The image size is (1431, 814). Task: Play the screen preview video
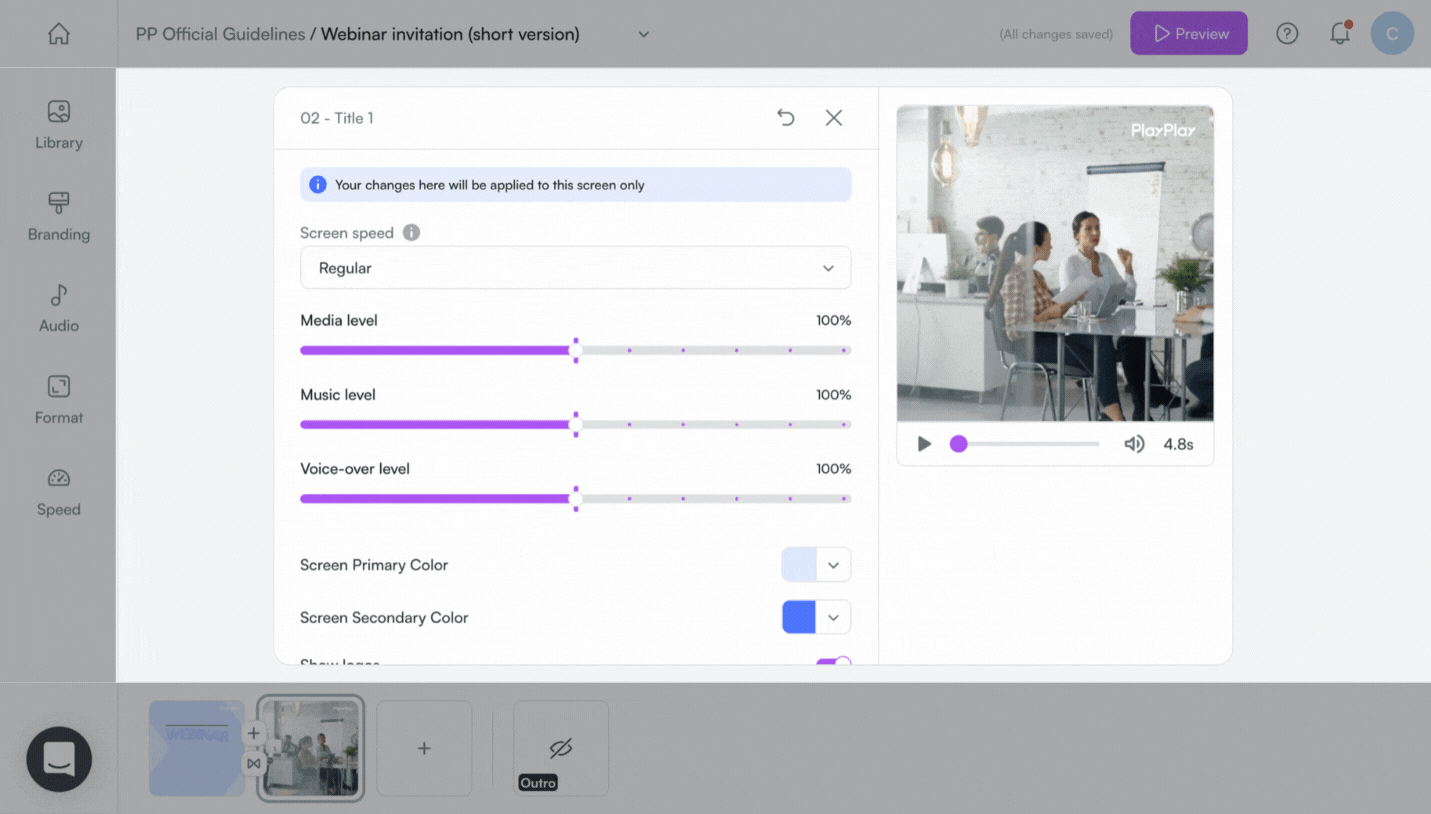[924, 444]
